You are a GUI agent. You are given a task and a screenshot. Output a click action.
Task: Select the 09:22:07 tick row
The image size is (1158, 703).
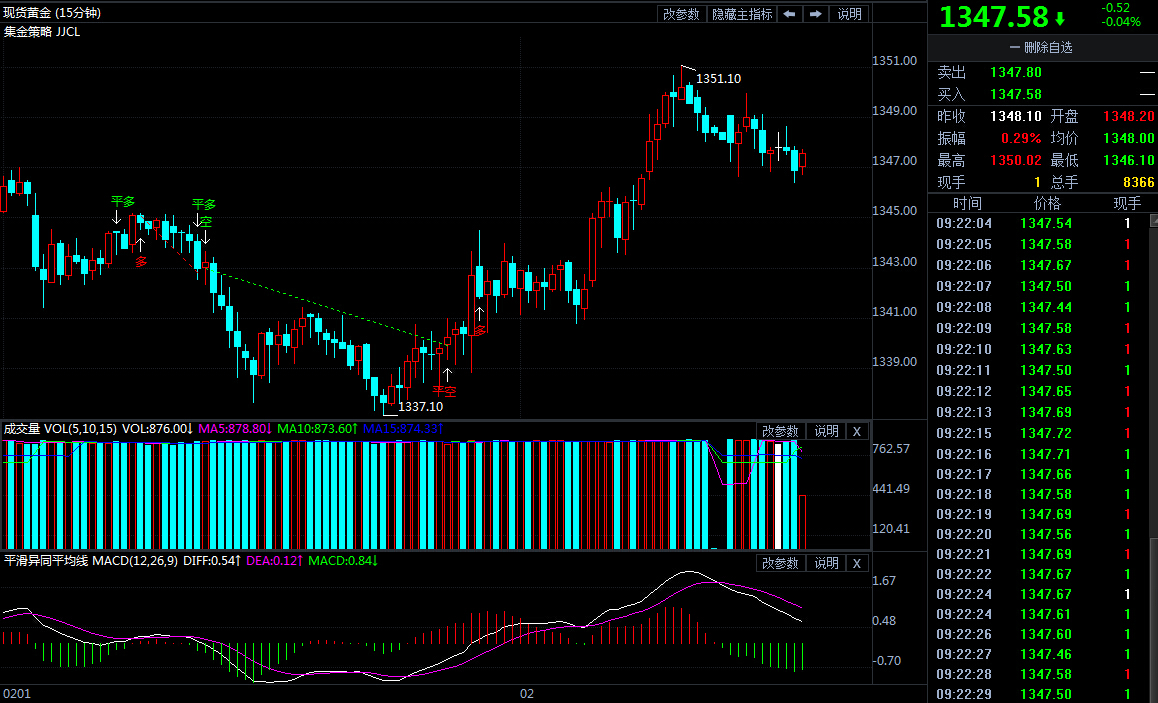click(1038, 286)
